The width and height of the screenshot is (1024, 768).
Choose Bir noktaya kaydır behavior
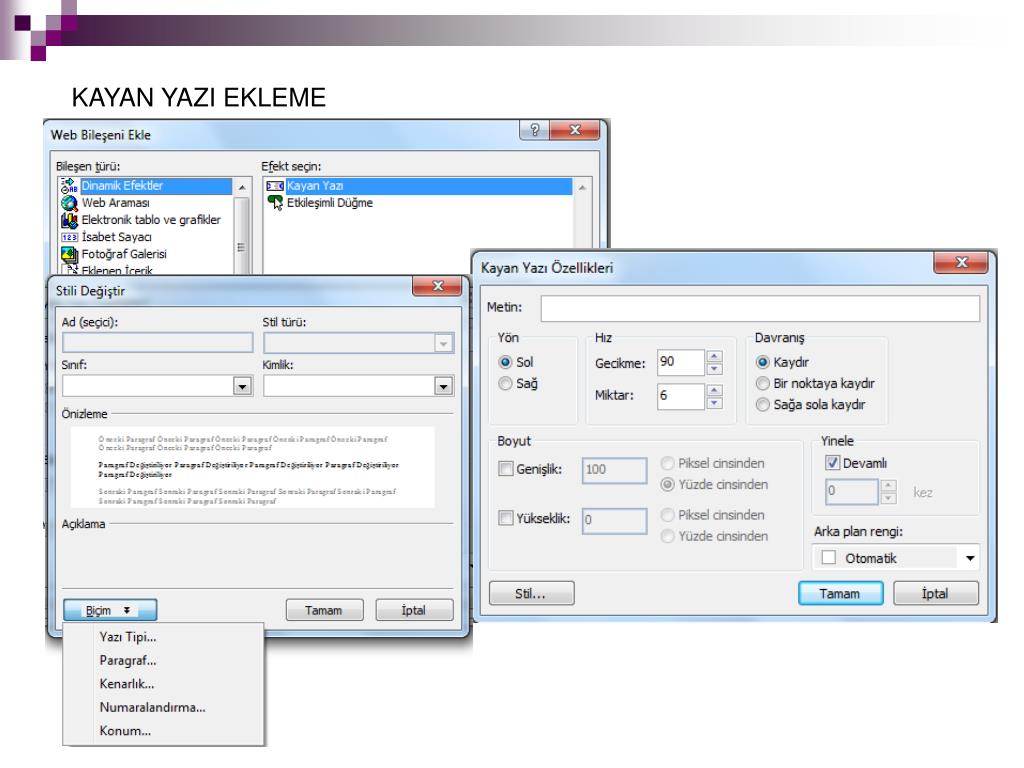coord(762,383)
